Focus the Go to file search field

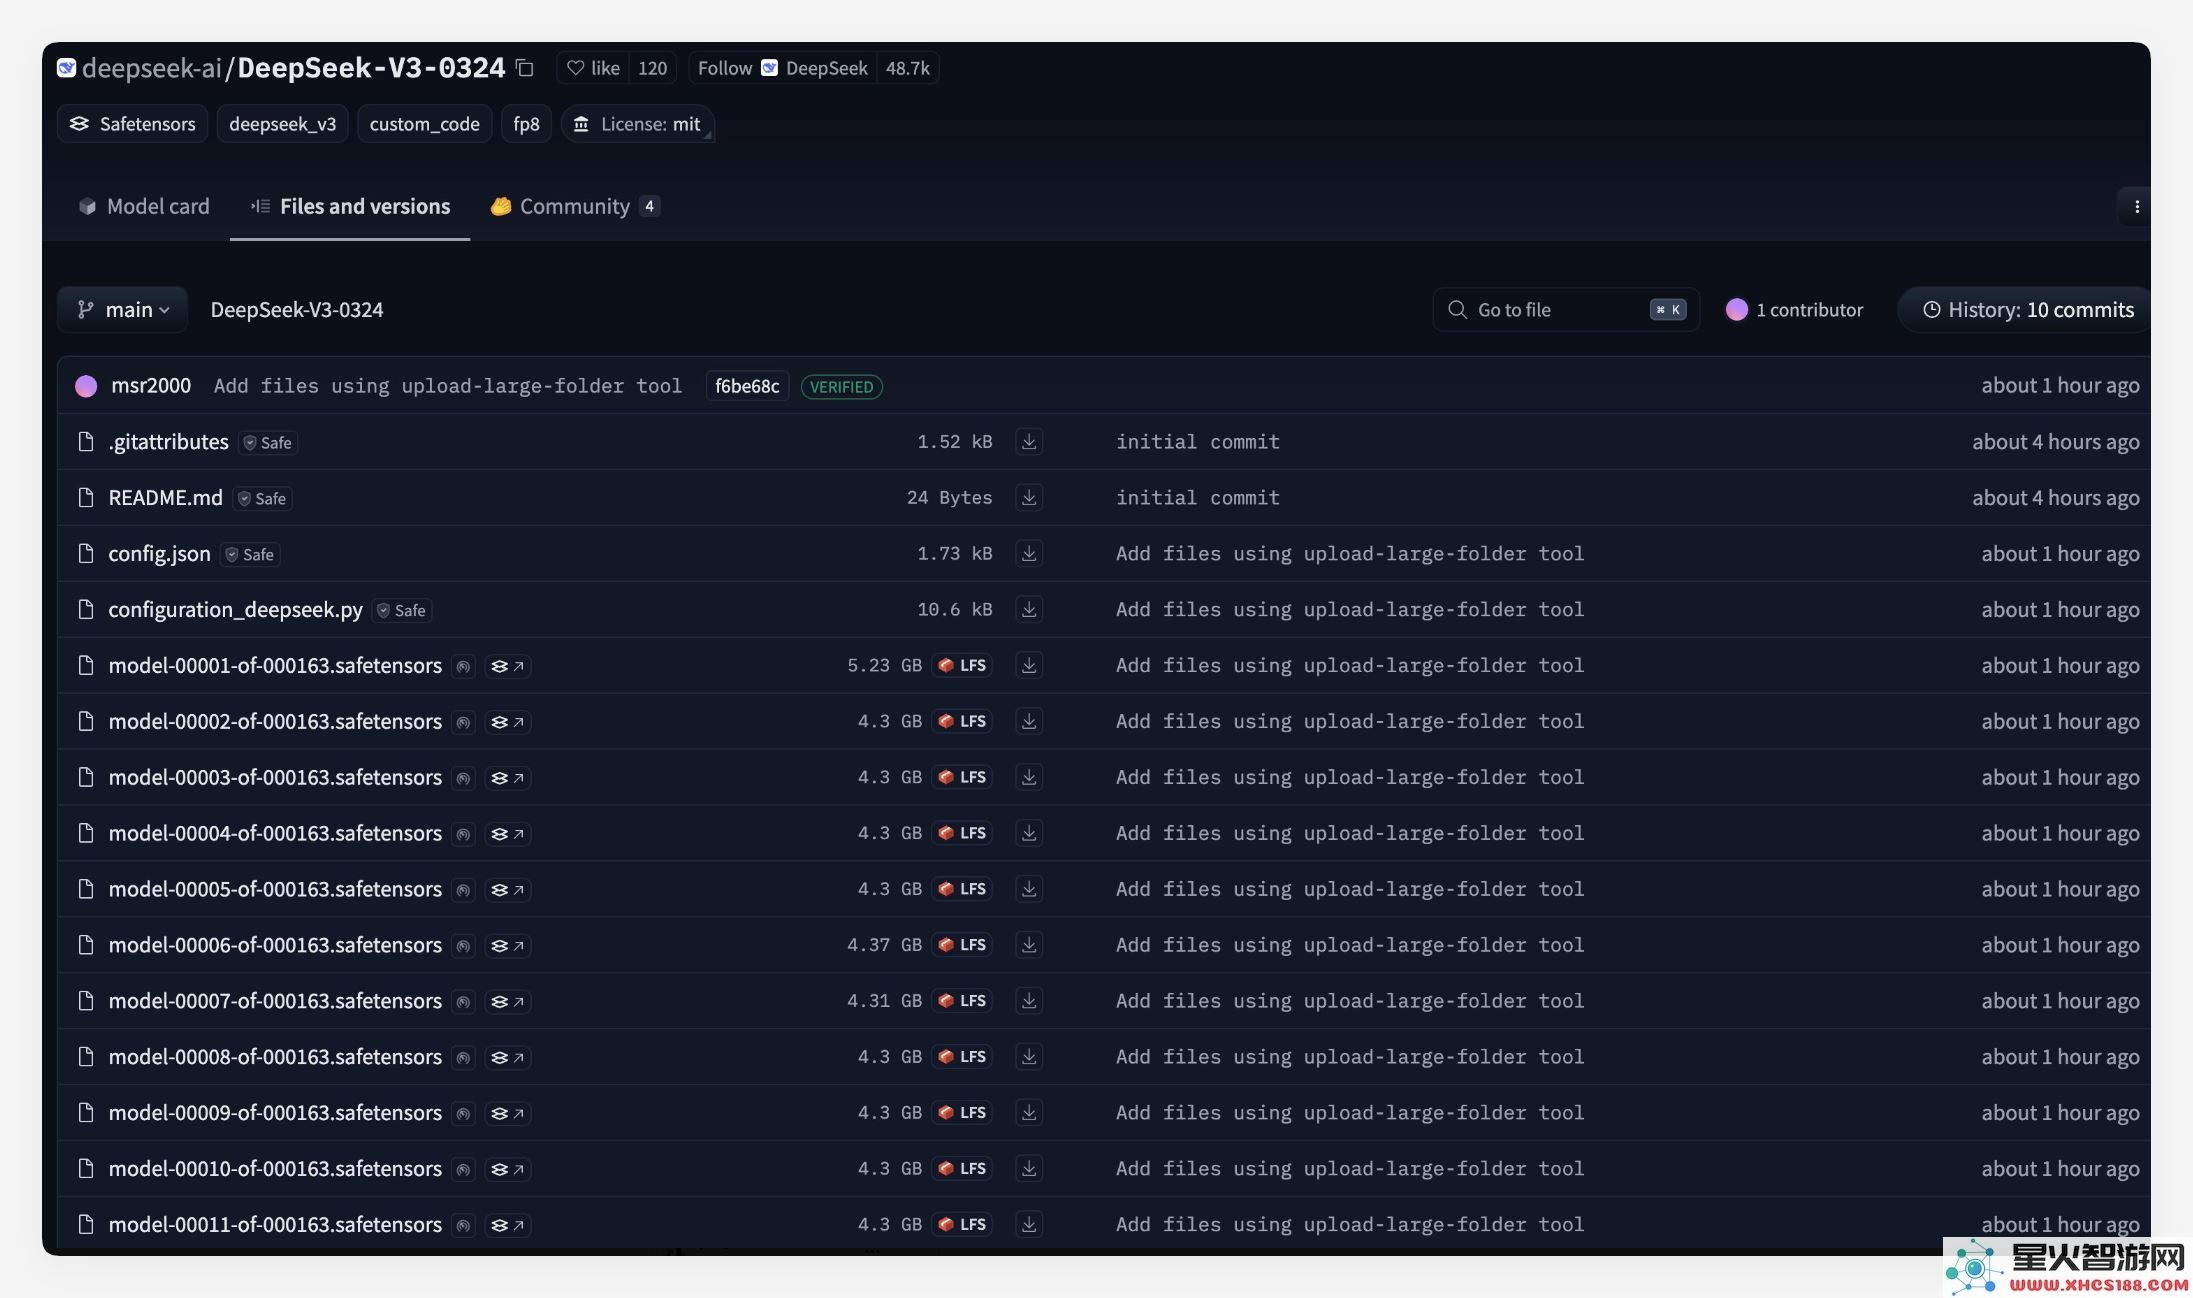(x=1566, y=310)
